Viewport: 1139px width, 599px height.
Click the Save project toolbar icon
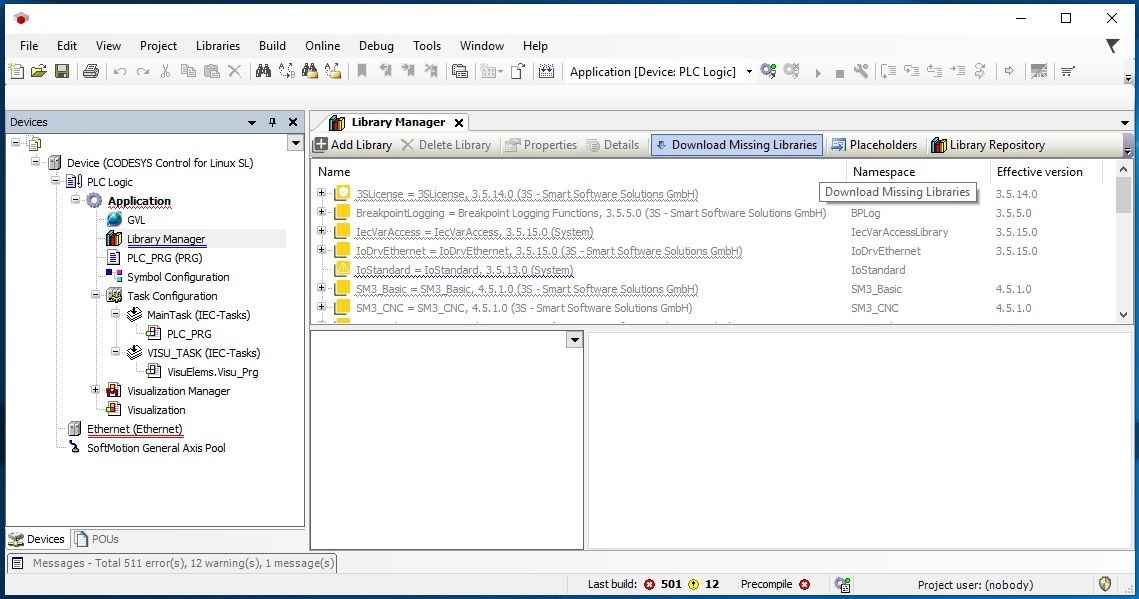(62, 71)
